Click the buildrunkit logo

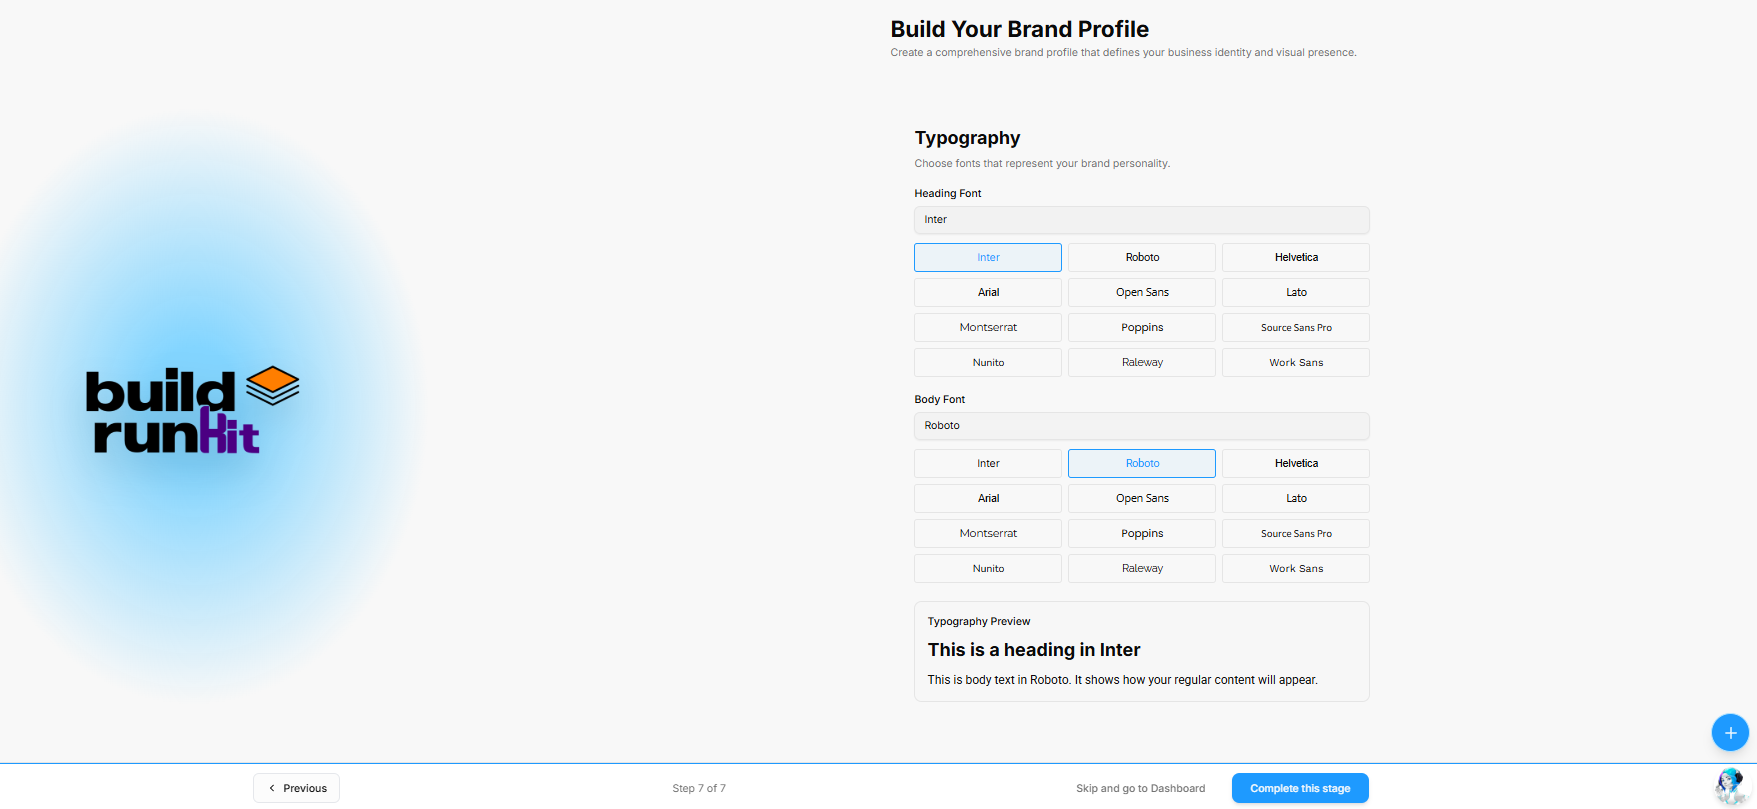(x=192, y=410)
